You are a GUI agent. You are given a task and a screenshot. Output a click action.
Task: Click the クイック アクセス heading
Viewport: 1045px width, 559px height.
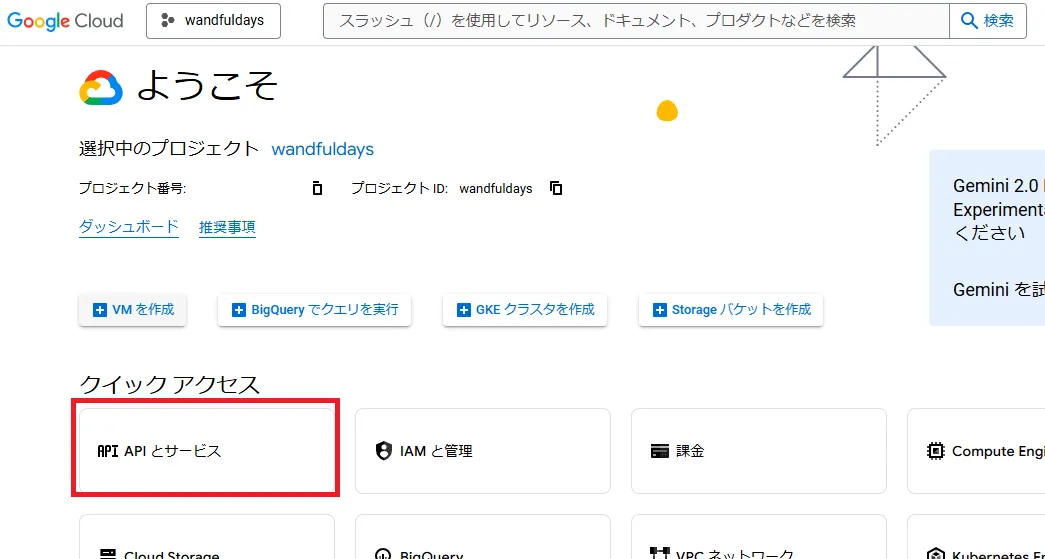[169, 384]
